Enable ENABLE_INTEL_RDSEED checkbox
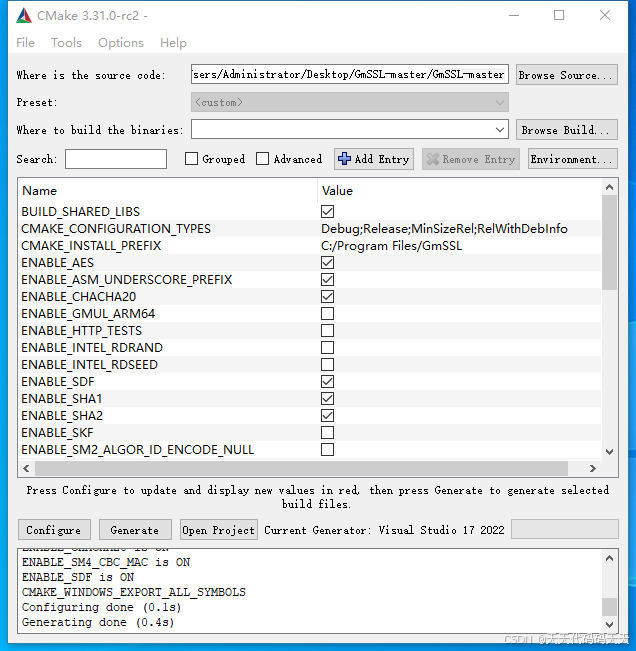 [x=328, y=365]
